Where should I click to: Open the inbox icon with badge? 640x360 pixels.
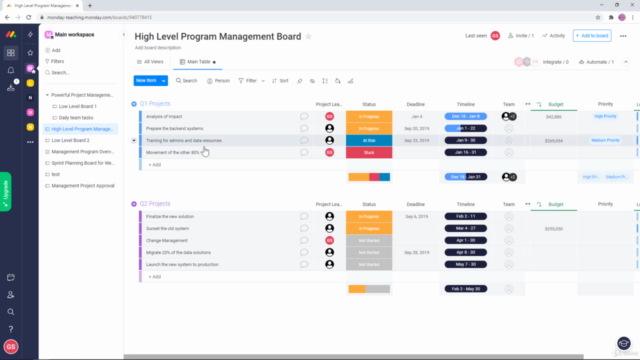(x=11, y=87)
